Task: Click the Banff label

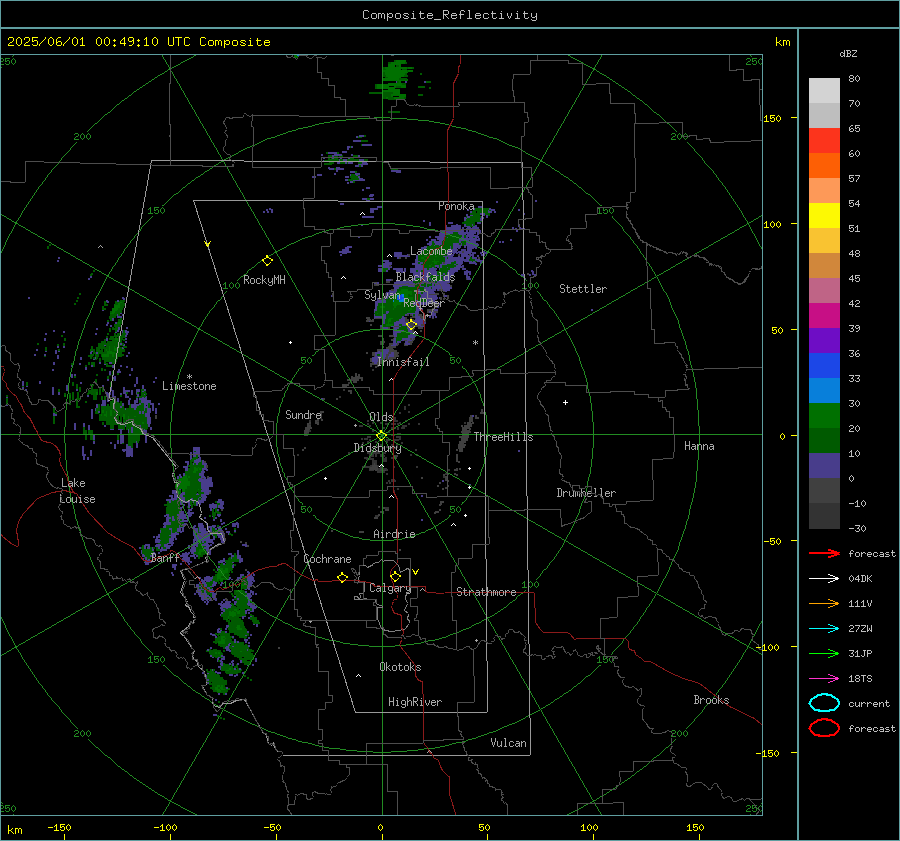Action: (x=165, y=557)
